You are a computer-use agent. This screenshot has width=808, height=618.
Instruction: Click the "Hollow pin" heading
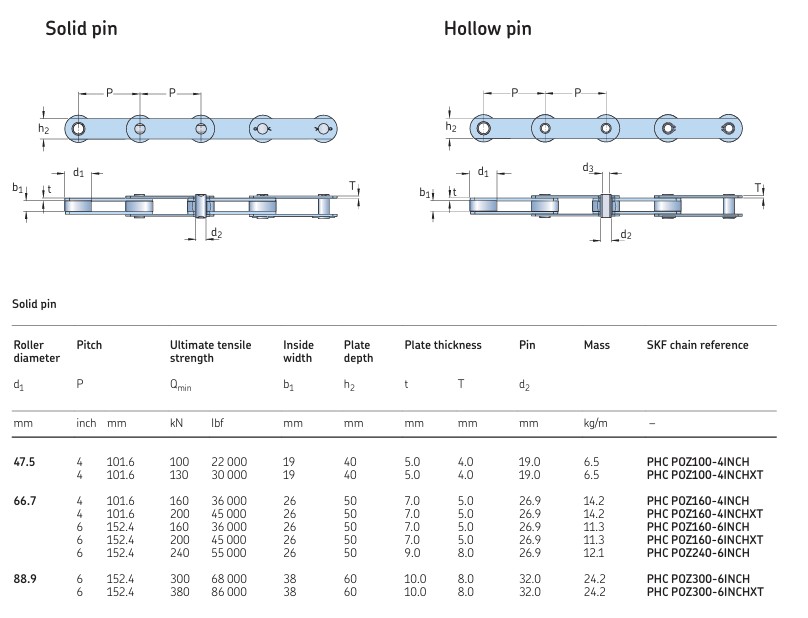[x=487, y=28]
